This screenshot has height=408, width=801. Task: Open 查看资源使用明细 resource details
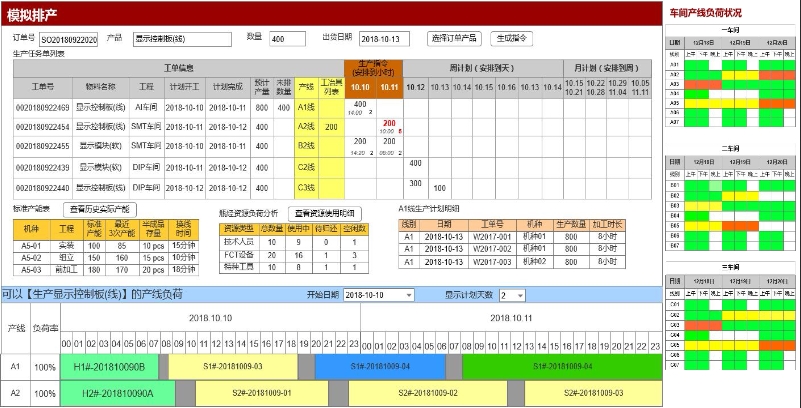click(x=324, y=213)
